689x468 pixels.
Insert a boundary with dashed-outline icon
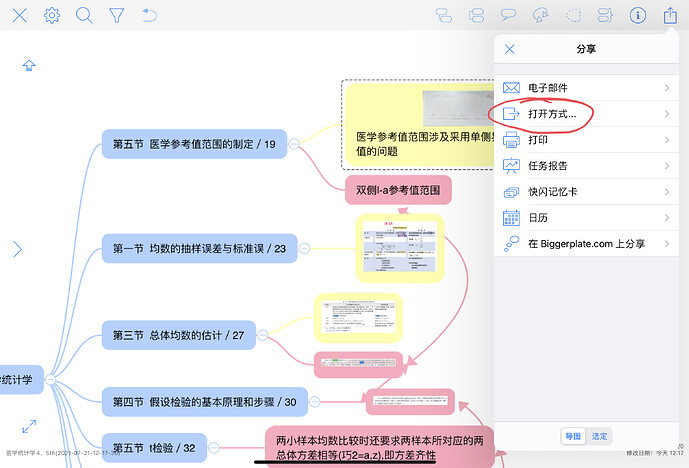(573, 16)
